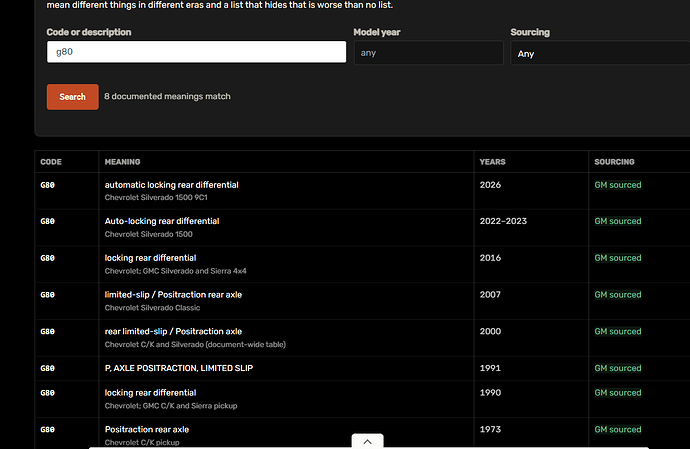Click the YEARS column header
690x449 pixels.
click(x=492, y=162)
